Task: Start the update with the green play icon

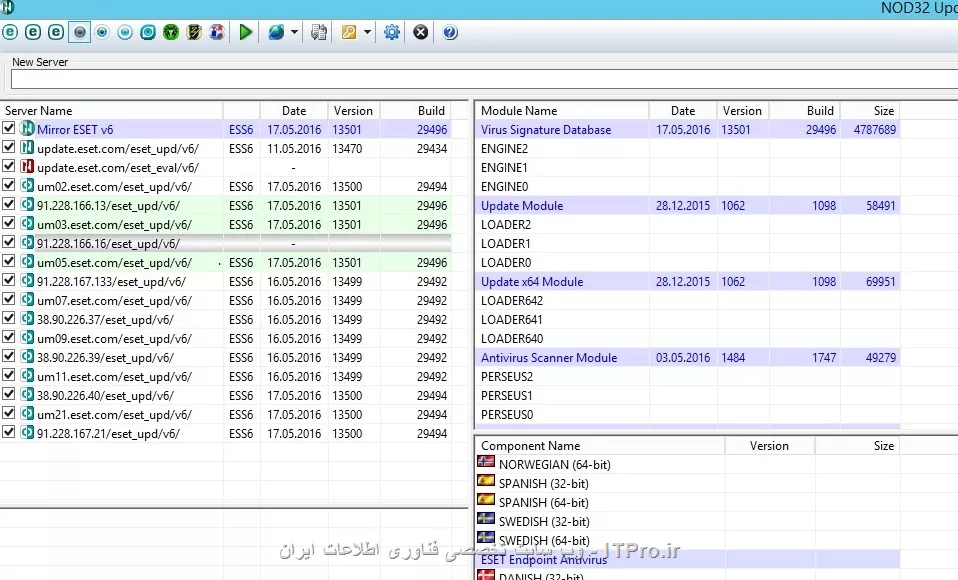Action: coord(246,32)
